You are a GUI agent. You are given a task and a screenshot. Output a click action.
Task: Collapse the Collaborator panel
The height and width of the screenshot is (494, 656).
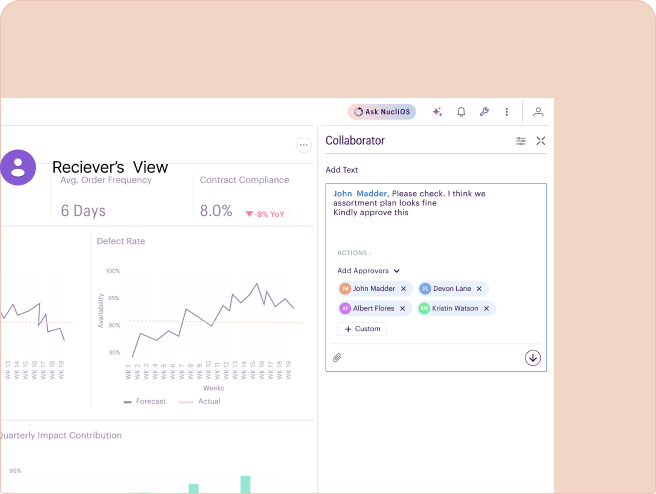541,141
